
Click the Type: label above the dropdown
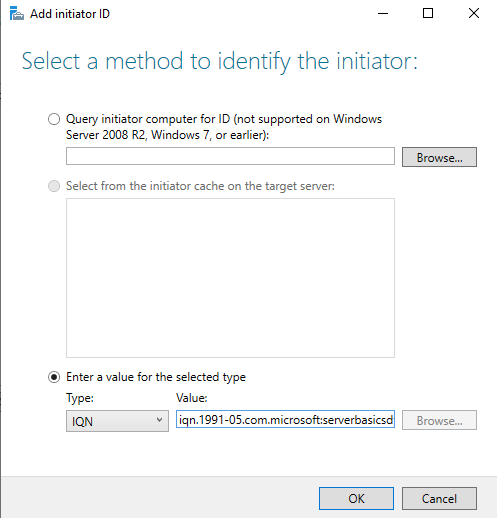(x=80, y=398)
